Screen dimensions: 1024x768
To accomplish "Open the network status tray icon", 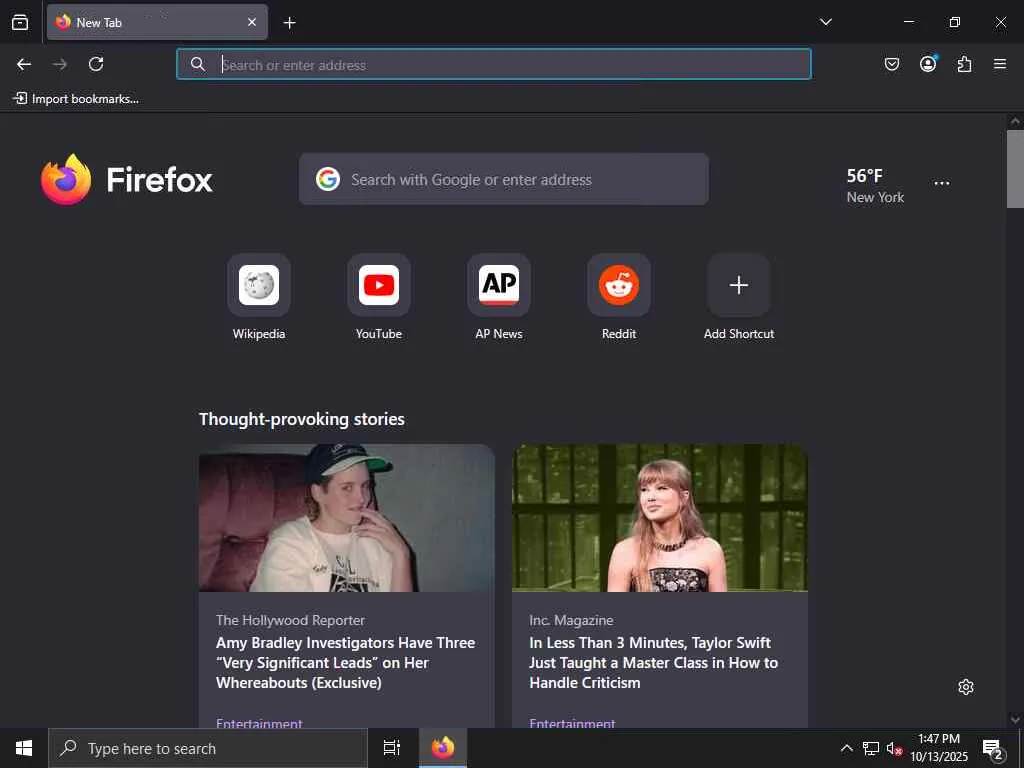I will (x=871, y=748).
